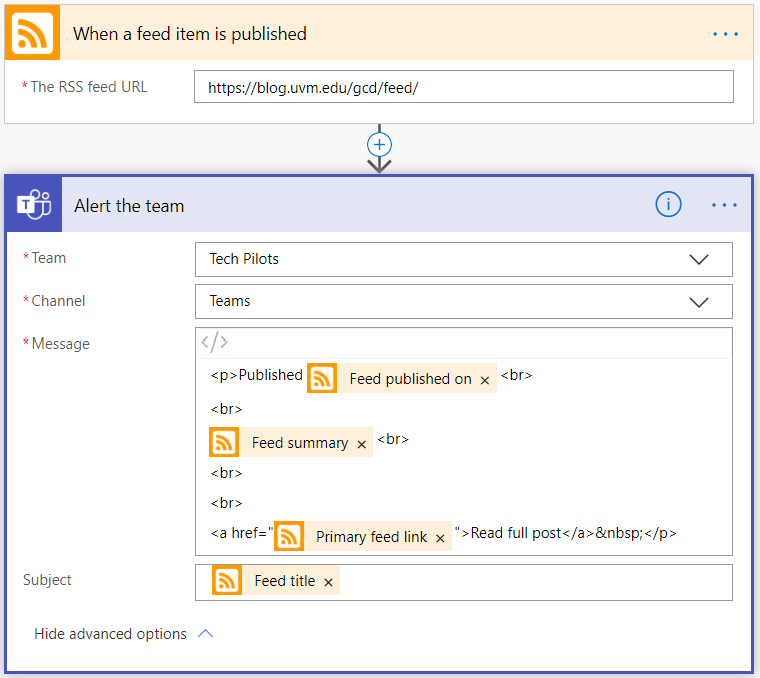Image resolution: width=760 pixels, height=678 pixels.
Task: Remove the Feed published on token
Action: (485, 380)
